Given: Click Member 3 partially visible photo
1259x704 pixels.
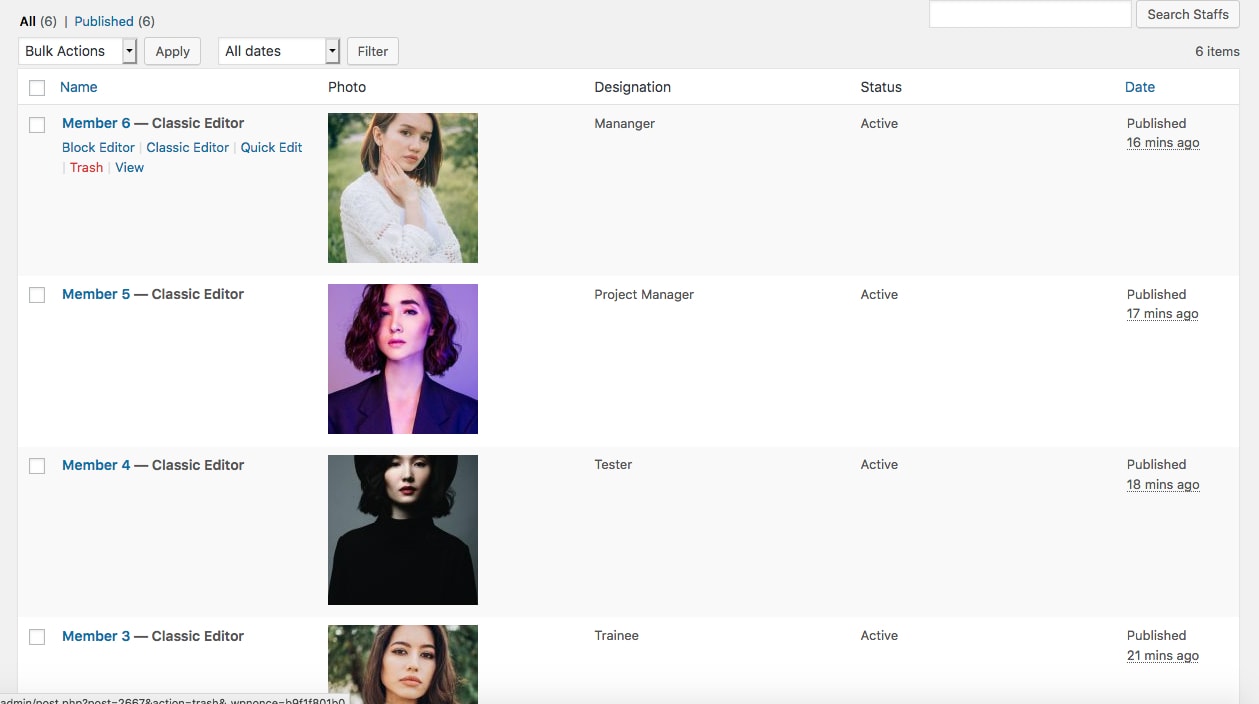Looking at the screenshot, I should point(403,664).
